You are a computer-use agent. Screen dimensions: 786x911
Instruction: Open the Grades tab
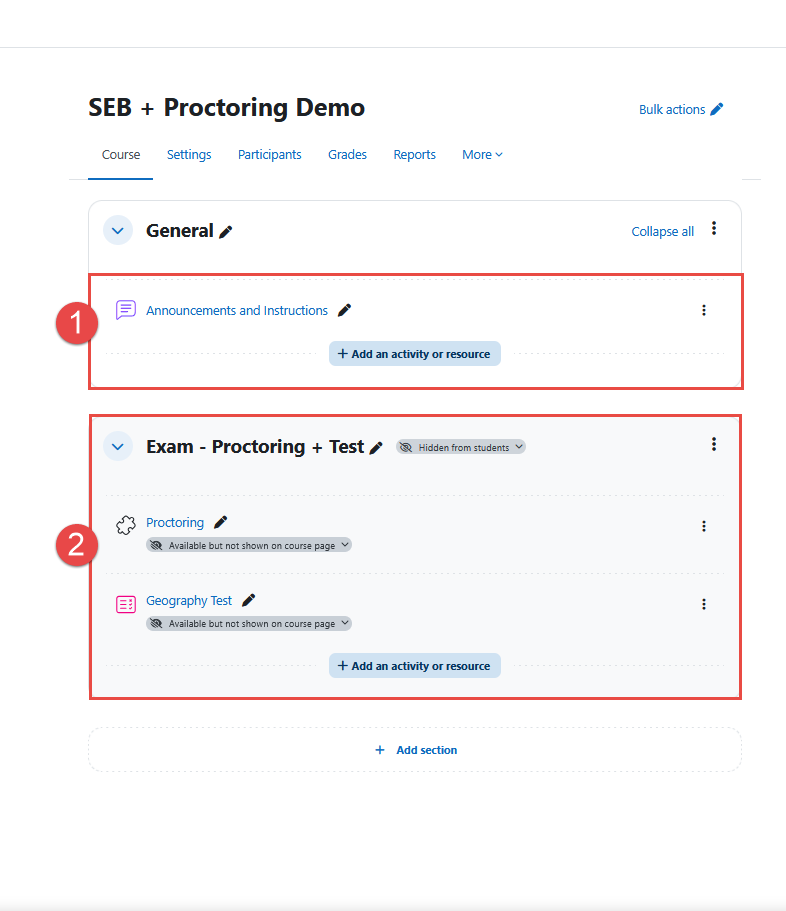pos(347,155)
